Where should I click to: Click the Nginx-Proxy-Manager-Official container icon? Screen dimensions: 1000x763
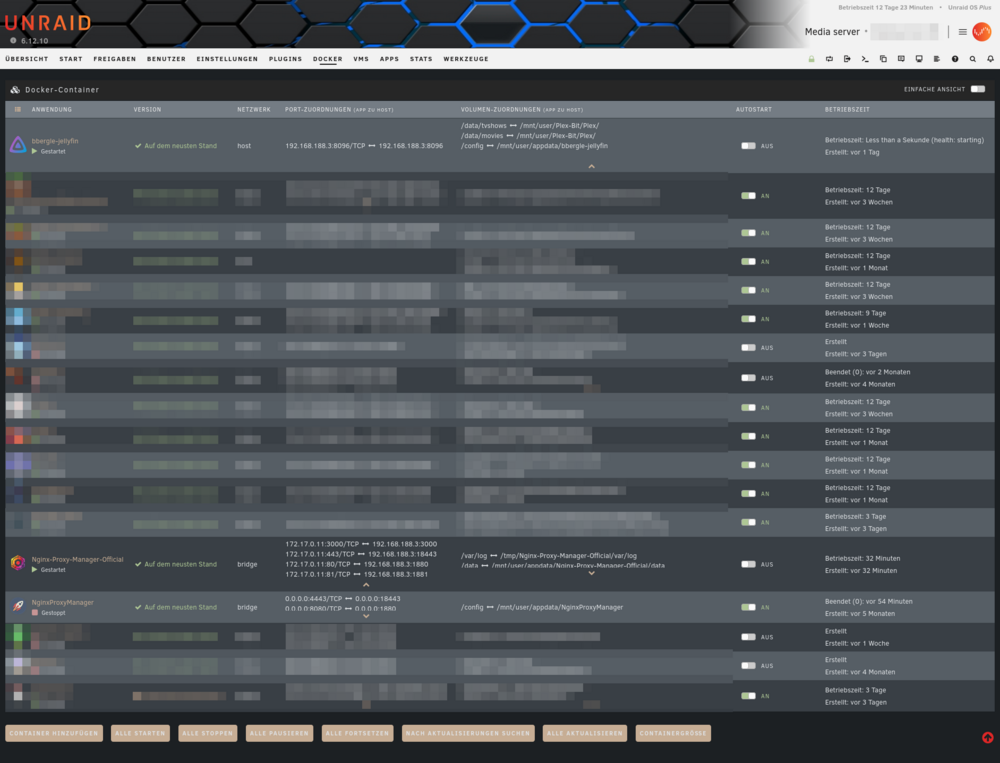pyautogui.click(x=18, y=563)
